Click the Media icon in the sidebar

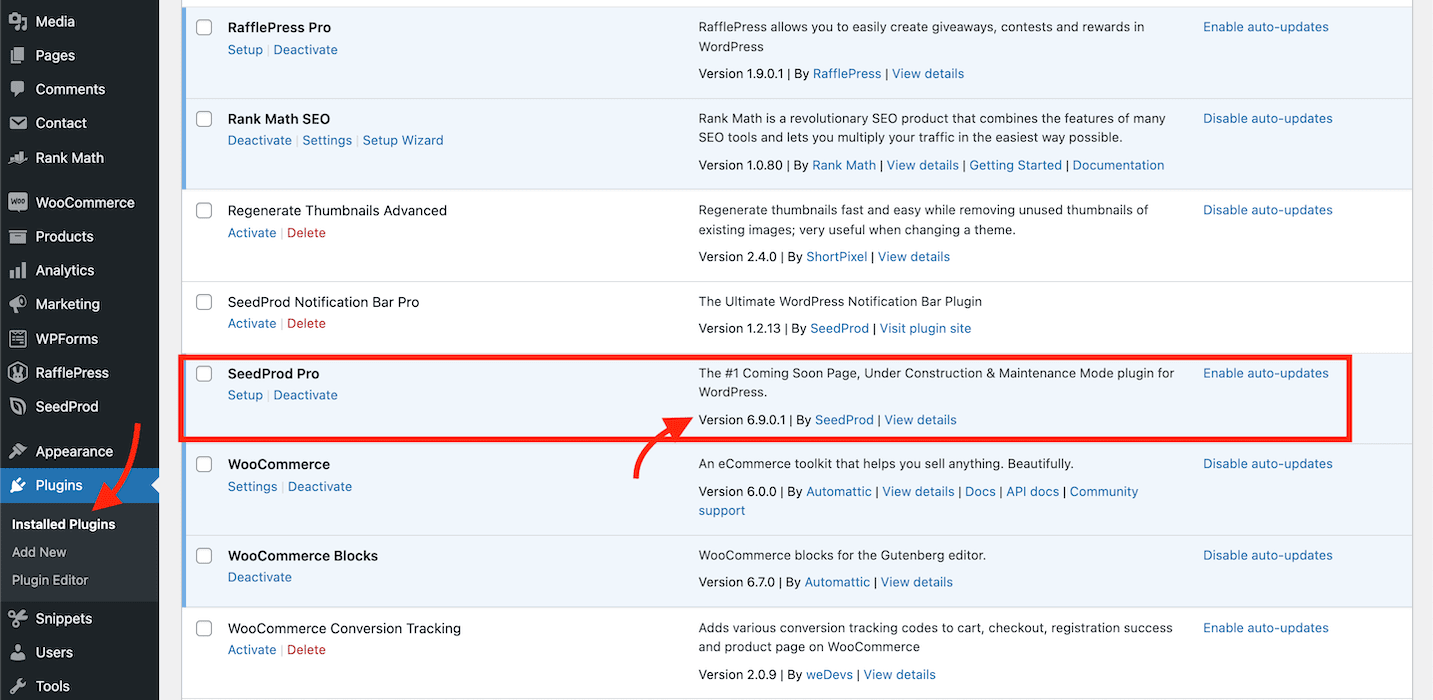(x=17, y=21)
